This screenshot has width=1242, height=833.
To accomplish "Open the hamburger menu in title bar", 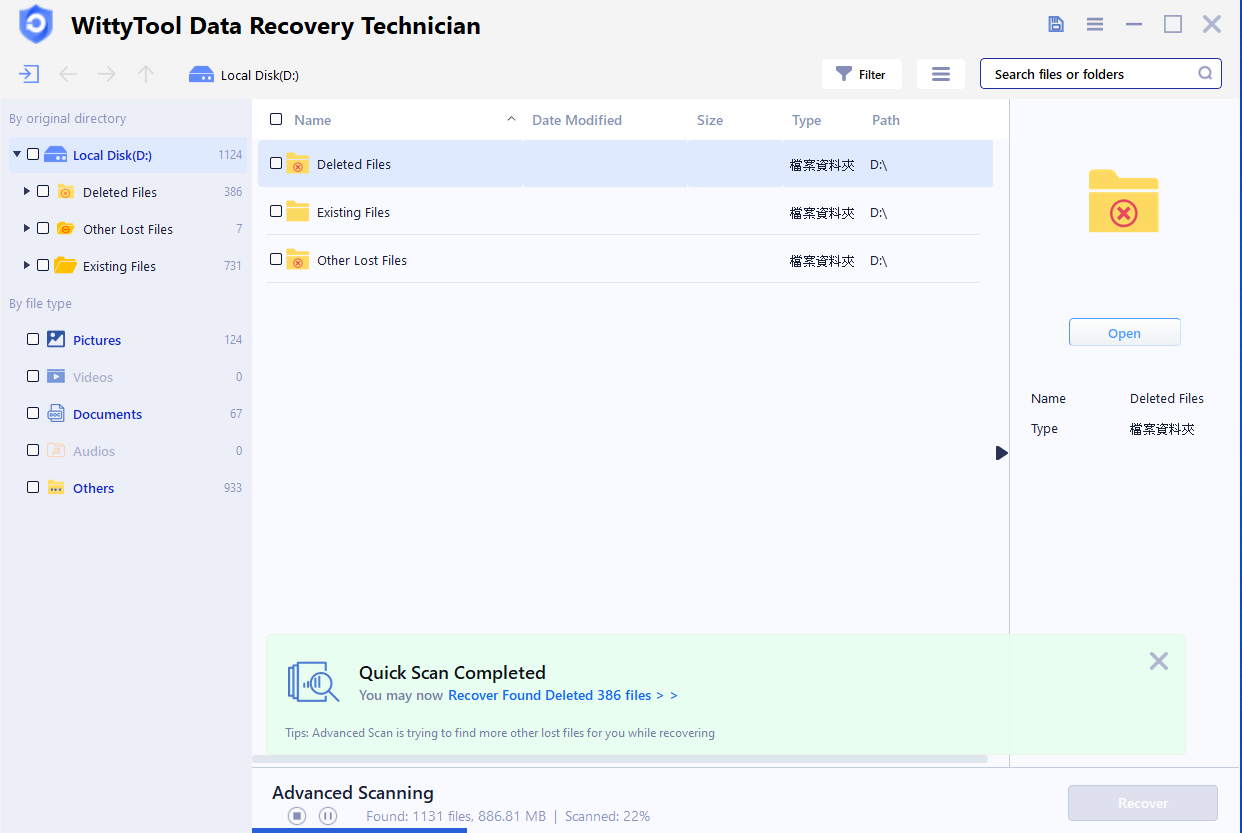I will pos(1095,24).
